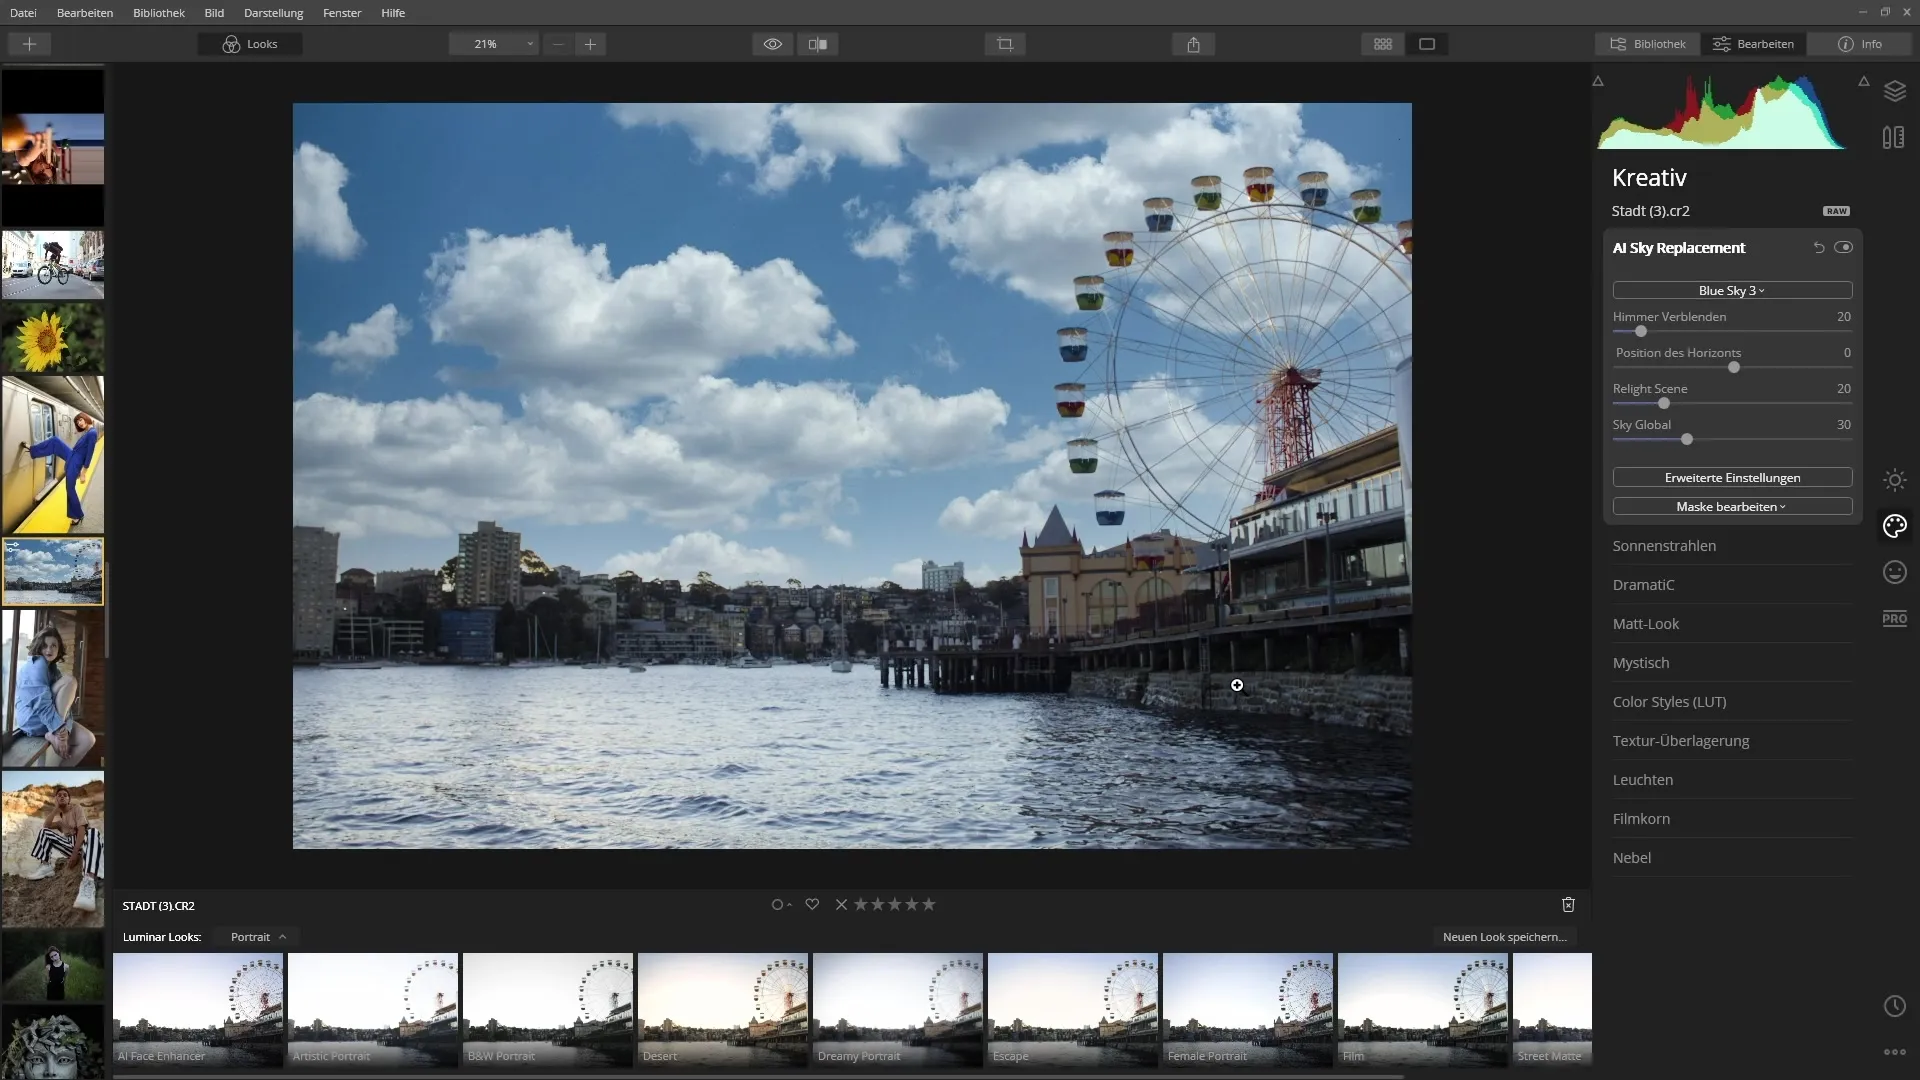Image resolution: width=1920 pixels, height=1080 pixels.
Task: Open the Blue Sky 3 sky selection dropdown
Action: (x=1732, y=290)
